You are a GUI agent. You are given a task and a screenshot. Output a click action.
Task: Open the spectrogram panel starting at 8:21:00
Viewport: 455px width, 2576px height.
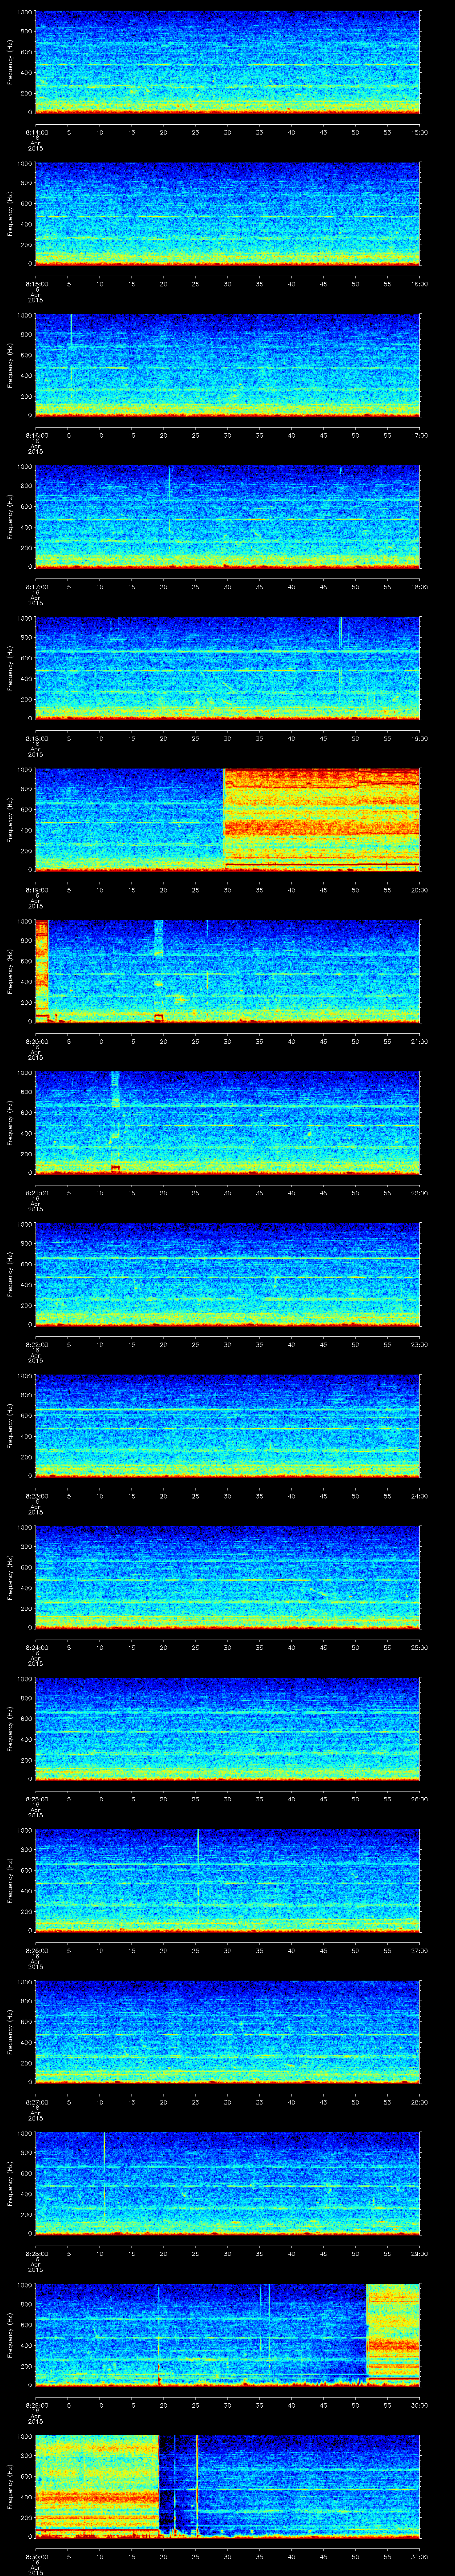(x=227, y=1123)
